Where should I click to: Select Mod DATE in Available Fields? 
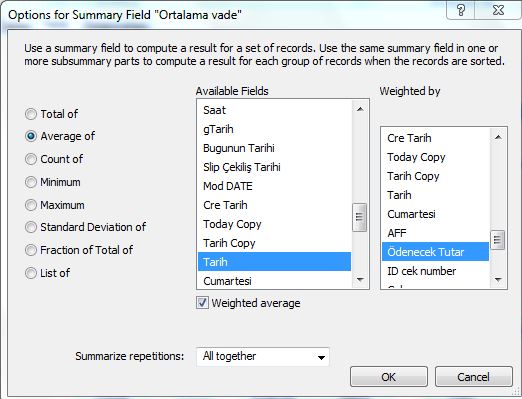point(274,186)
